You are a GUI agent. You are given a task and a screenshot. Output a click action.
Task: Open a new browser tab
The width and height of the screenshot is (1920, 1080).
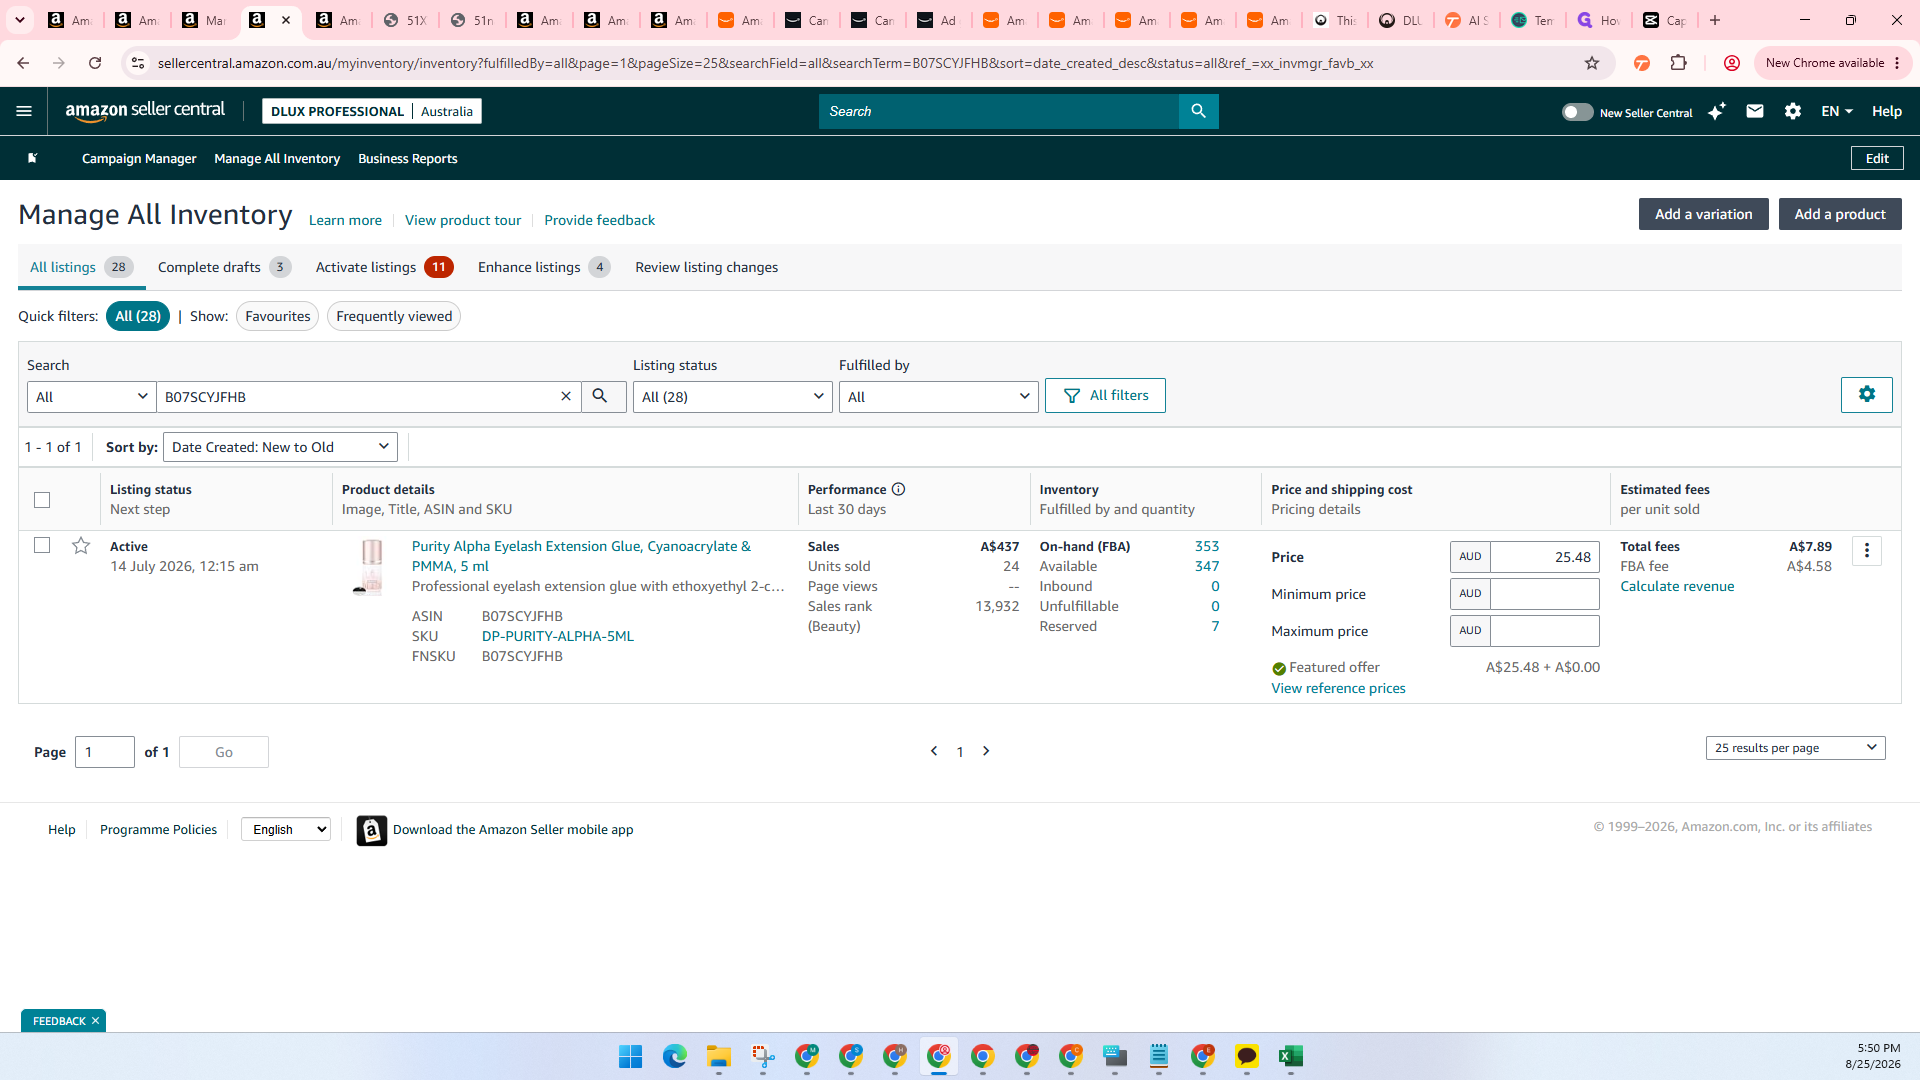point(1715,20)
